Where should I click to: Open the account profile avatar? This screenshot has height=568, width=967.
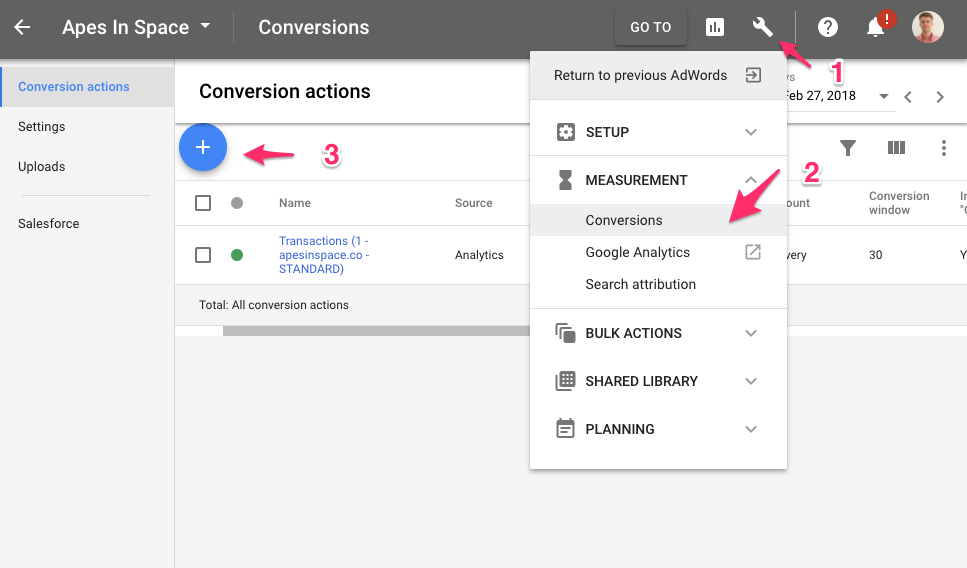(928, 27)
